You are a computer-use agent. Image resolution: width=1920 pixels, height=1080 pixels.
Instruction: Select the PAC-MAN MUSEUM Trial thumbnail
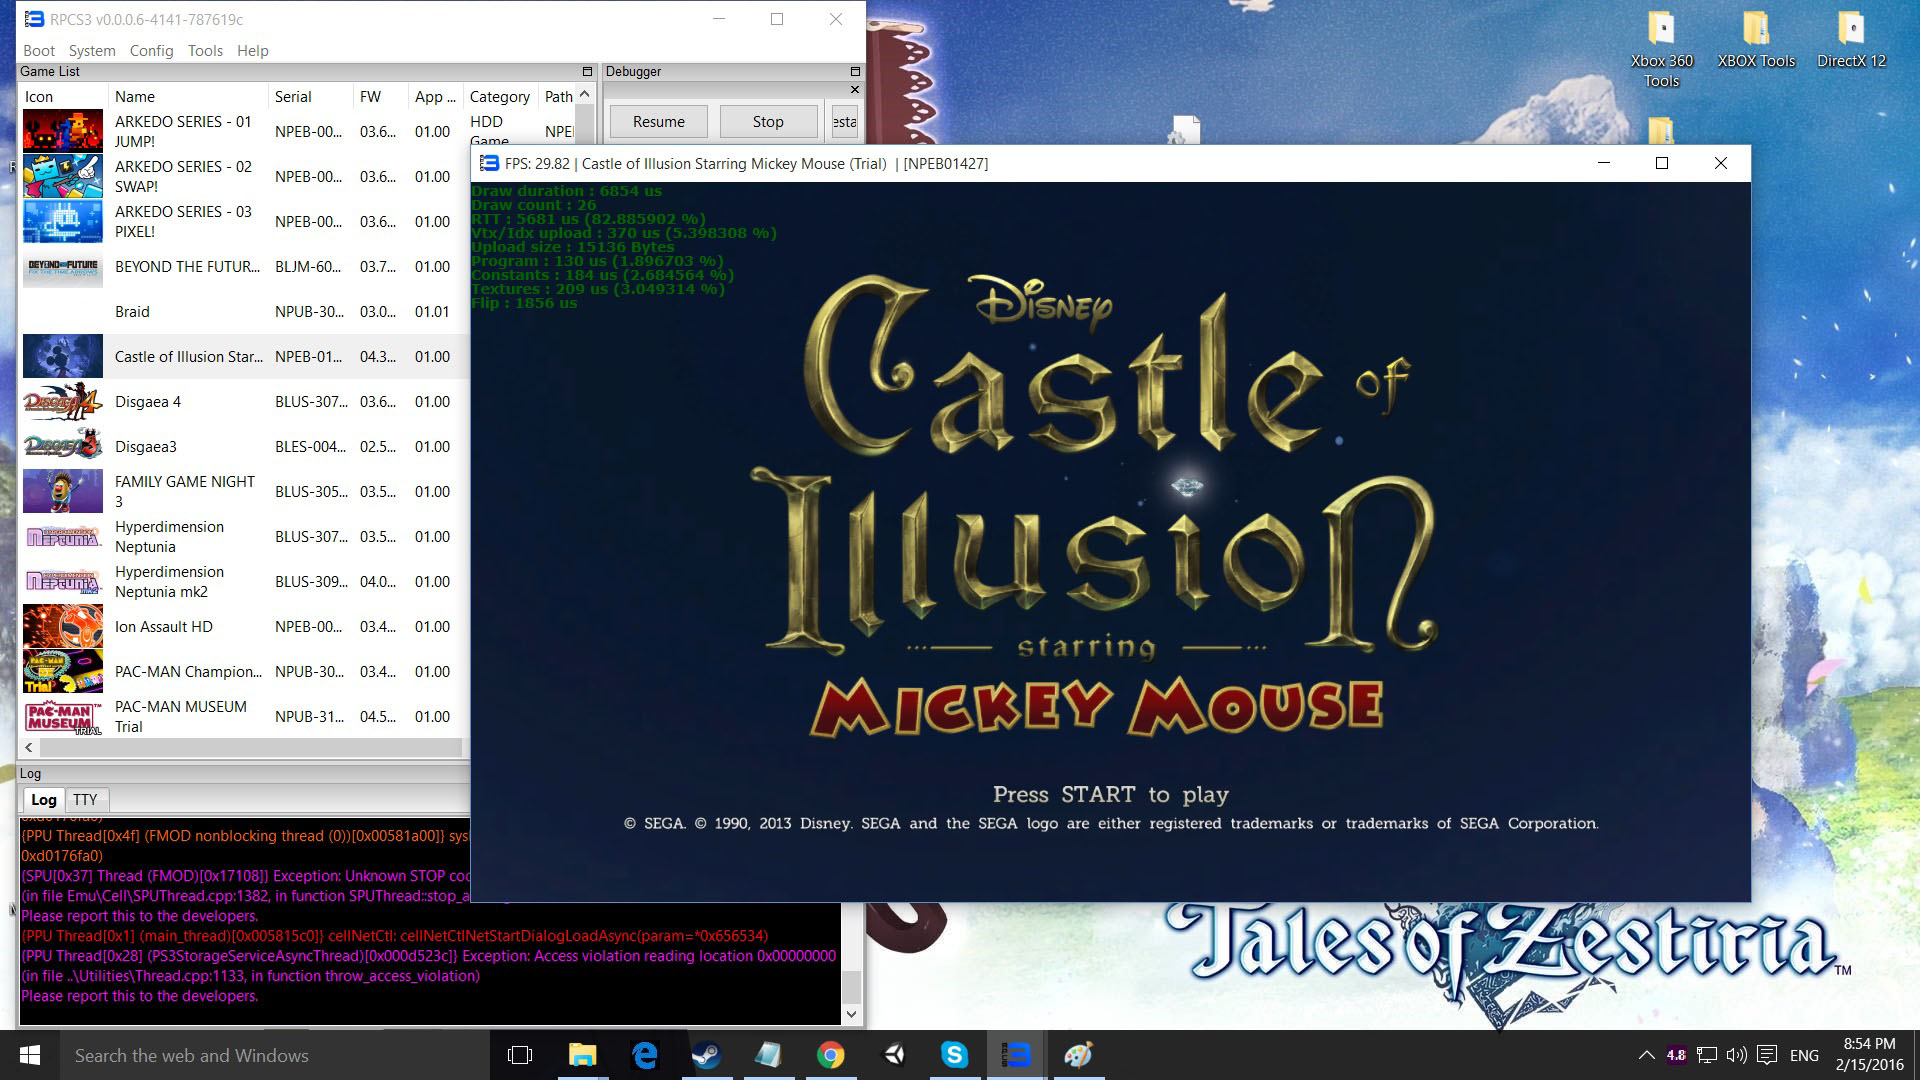coord(62,717)
